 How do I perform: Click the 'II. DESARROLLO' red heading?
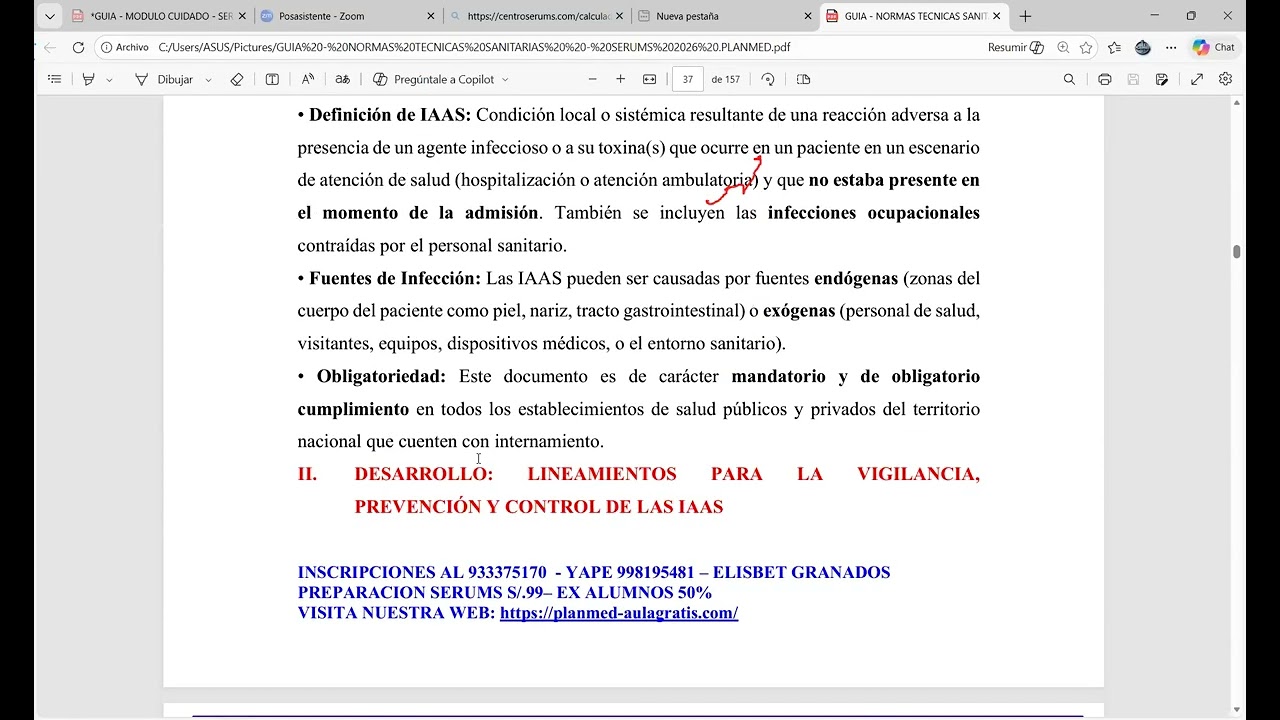(638, 490)
